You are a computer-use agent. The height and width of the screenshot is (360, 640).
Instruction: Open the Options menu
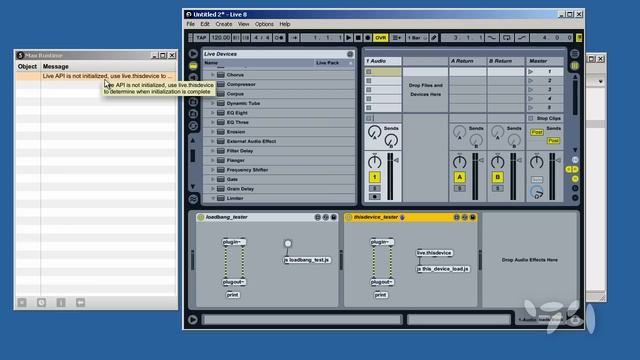[264, 24]
